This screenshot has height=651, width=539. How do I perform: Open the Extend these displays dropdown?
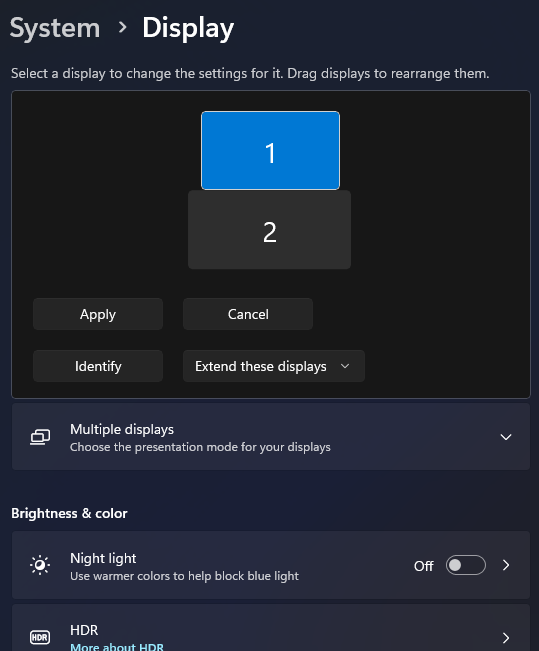click(274, 366)
